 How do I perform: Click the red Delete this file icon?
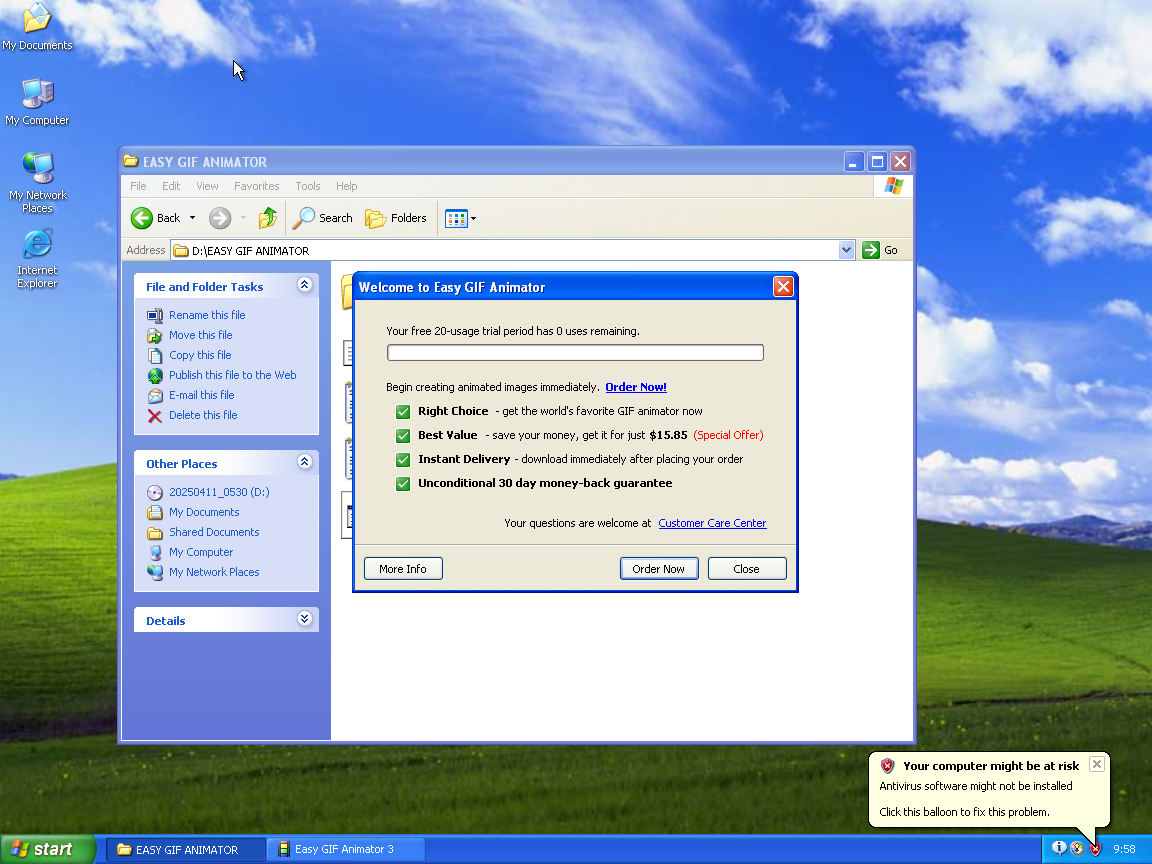point(154,416)
